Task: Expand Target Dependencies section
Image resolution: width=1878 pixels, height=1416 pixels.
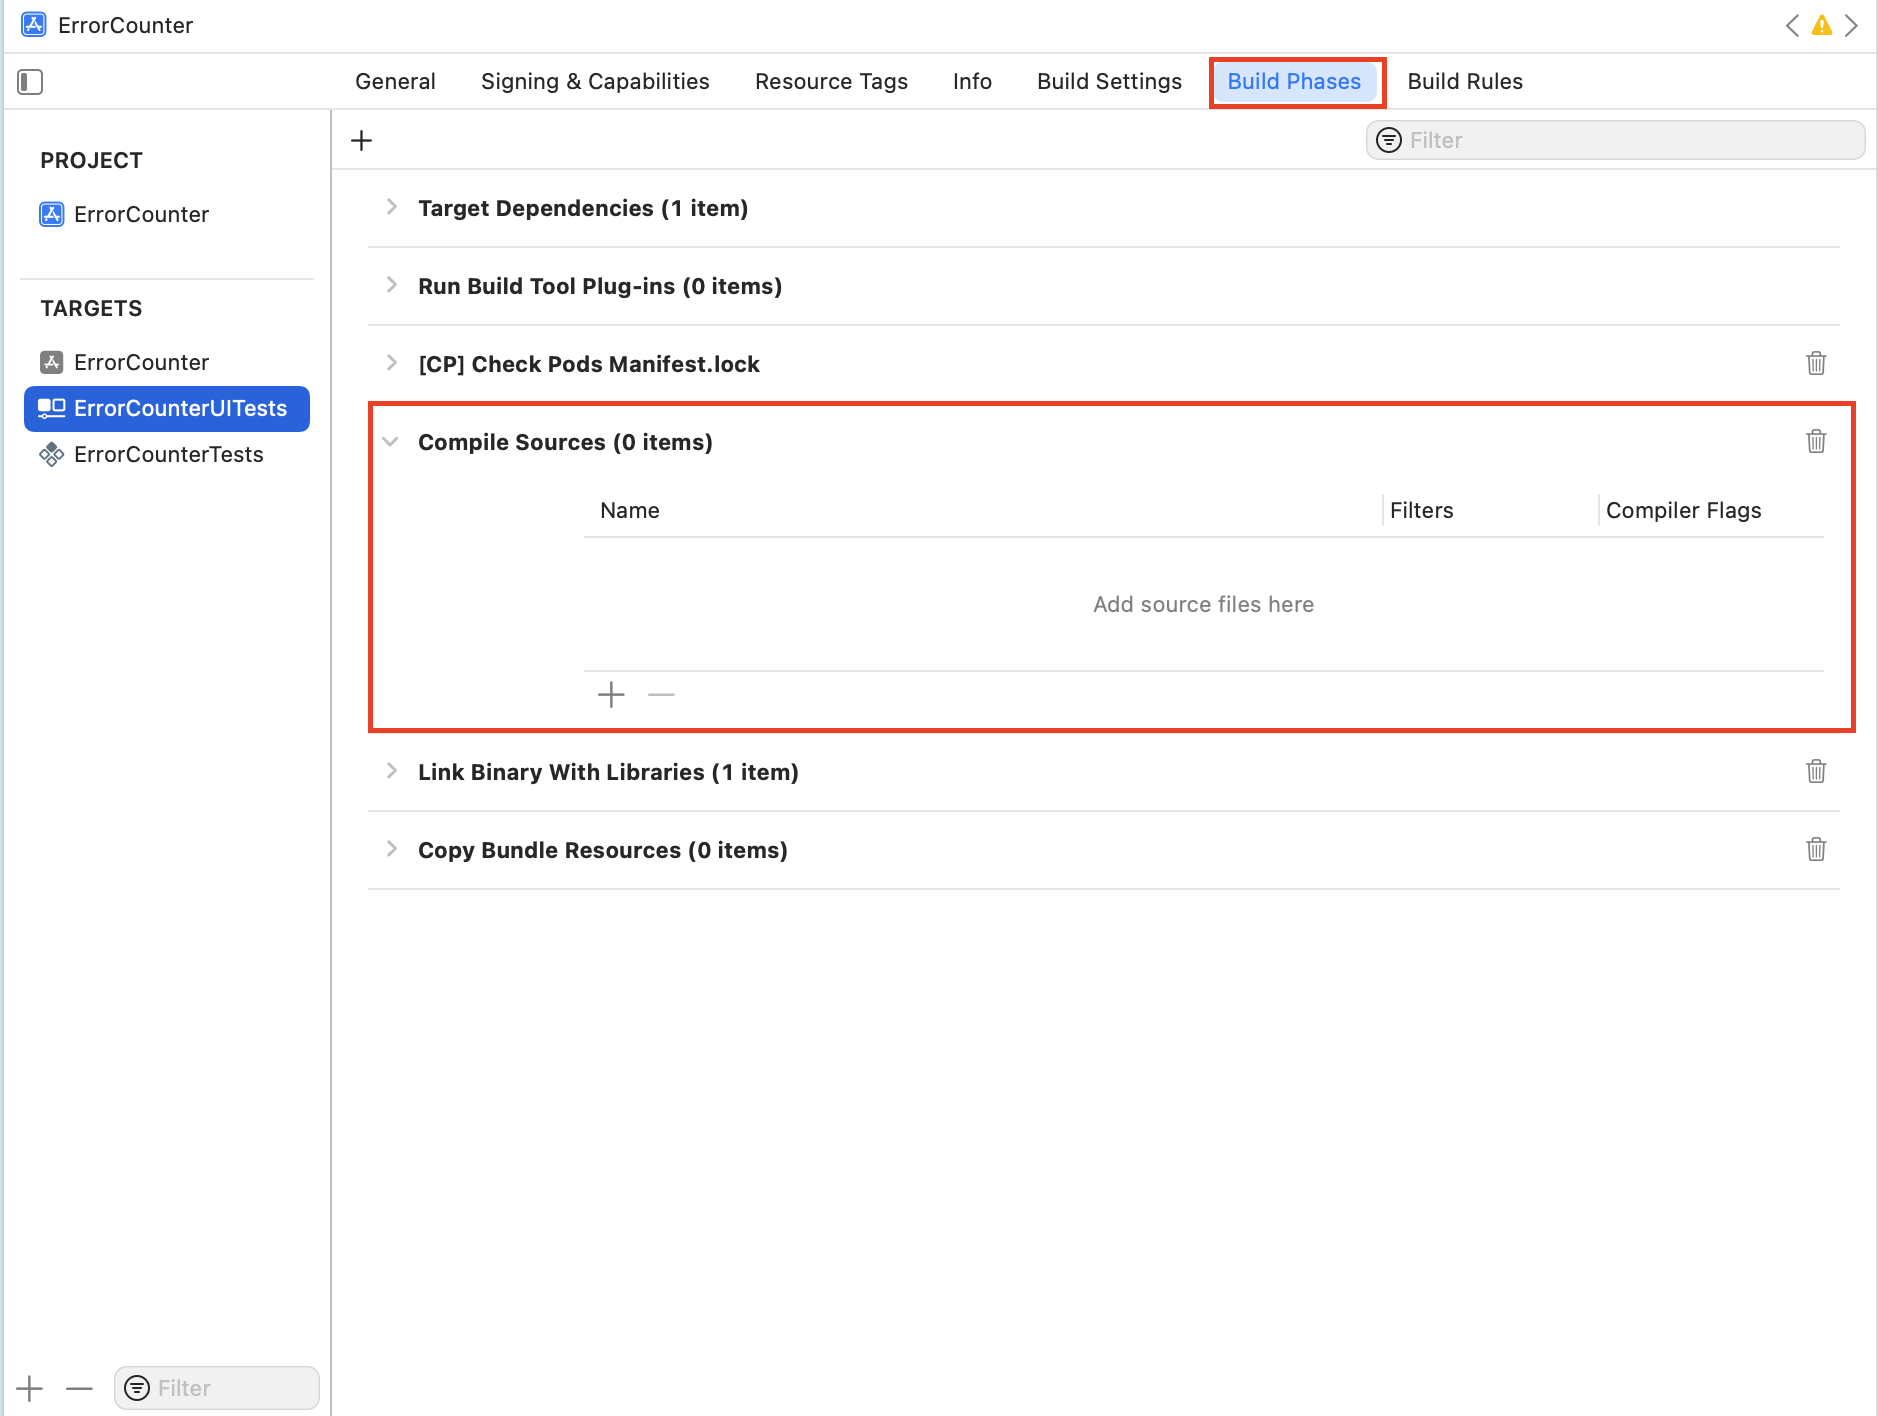Action: coord(392,208)
